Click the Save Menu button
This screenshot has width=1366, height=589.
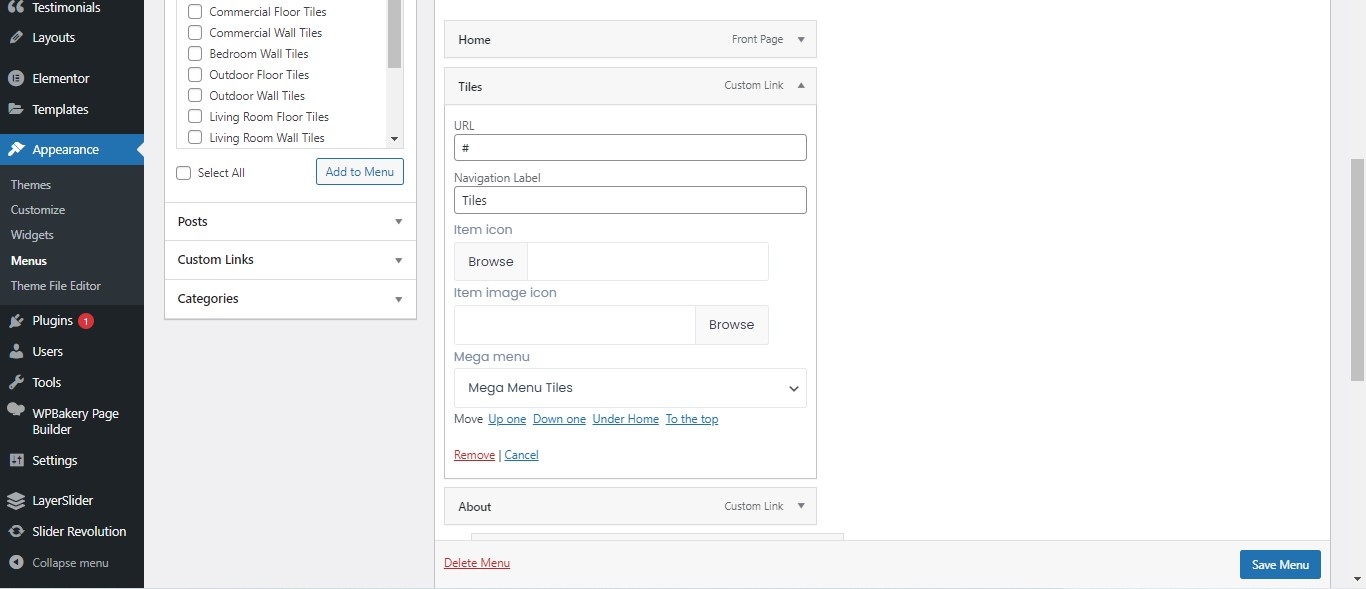tap(1280, 564)
